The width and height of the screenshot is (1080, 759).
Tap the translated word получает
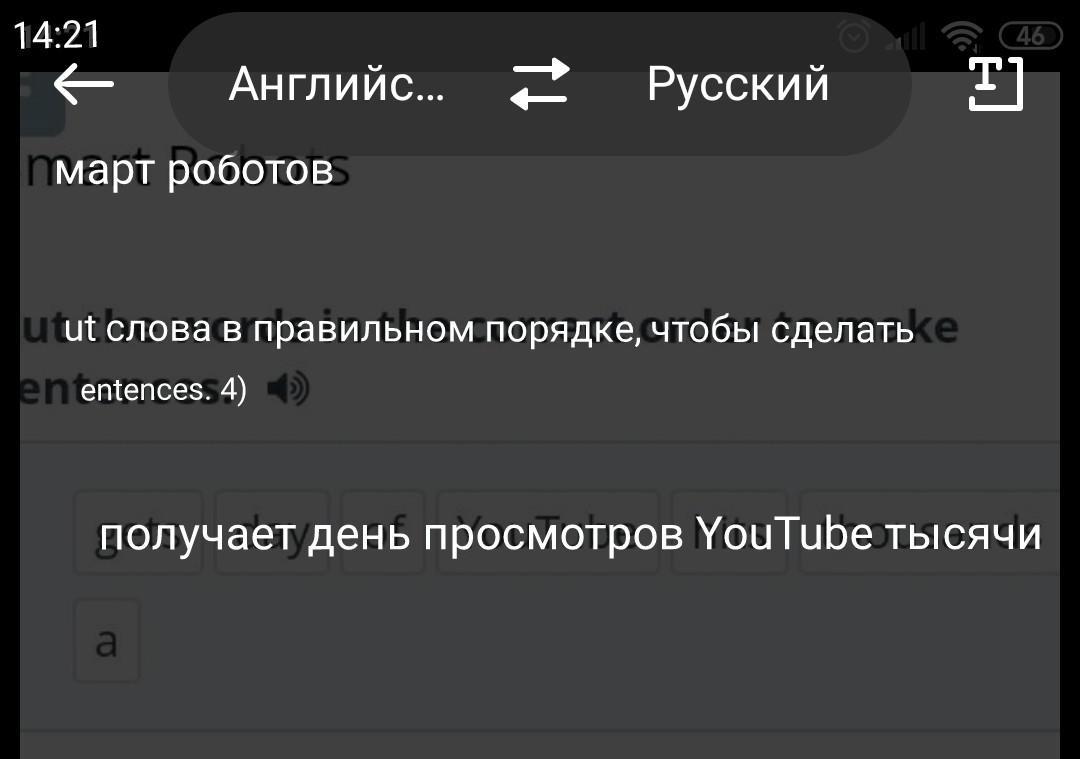[x=199, y=535]
